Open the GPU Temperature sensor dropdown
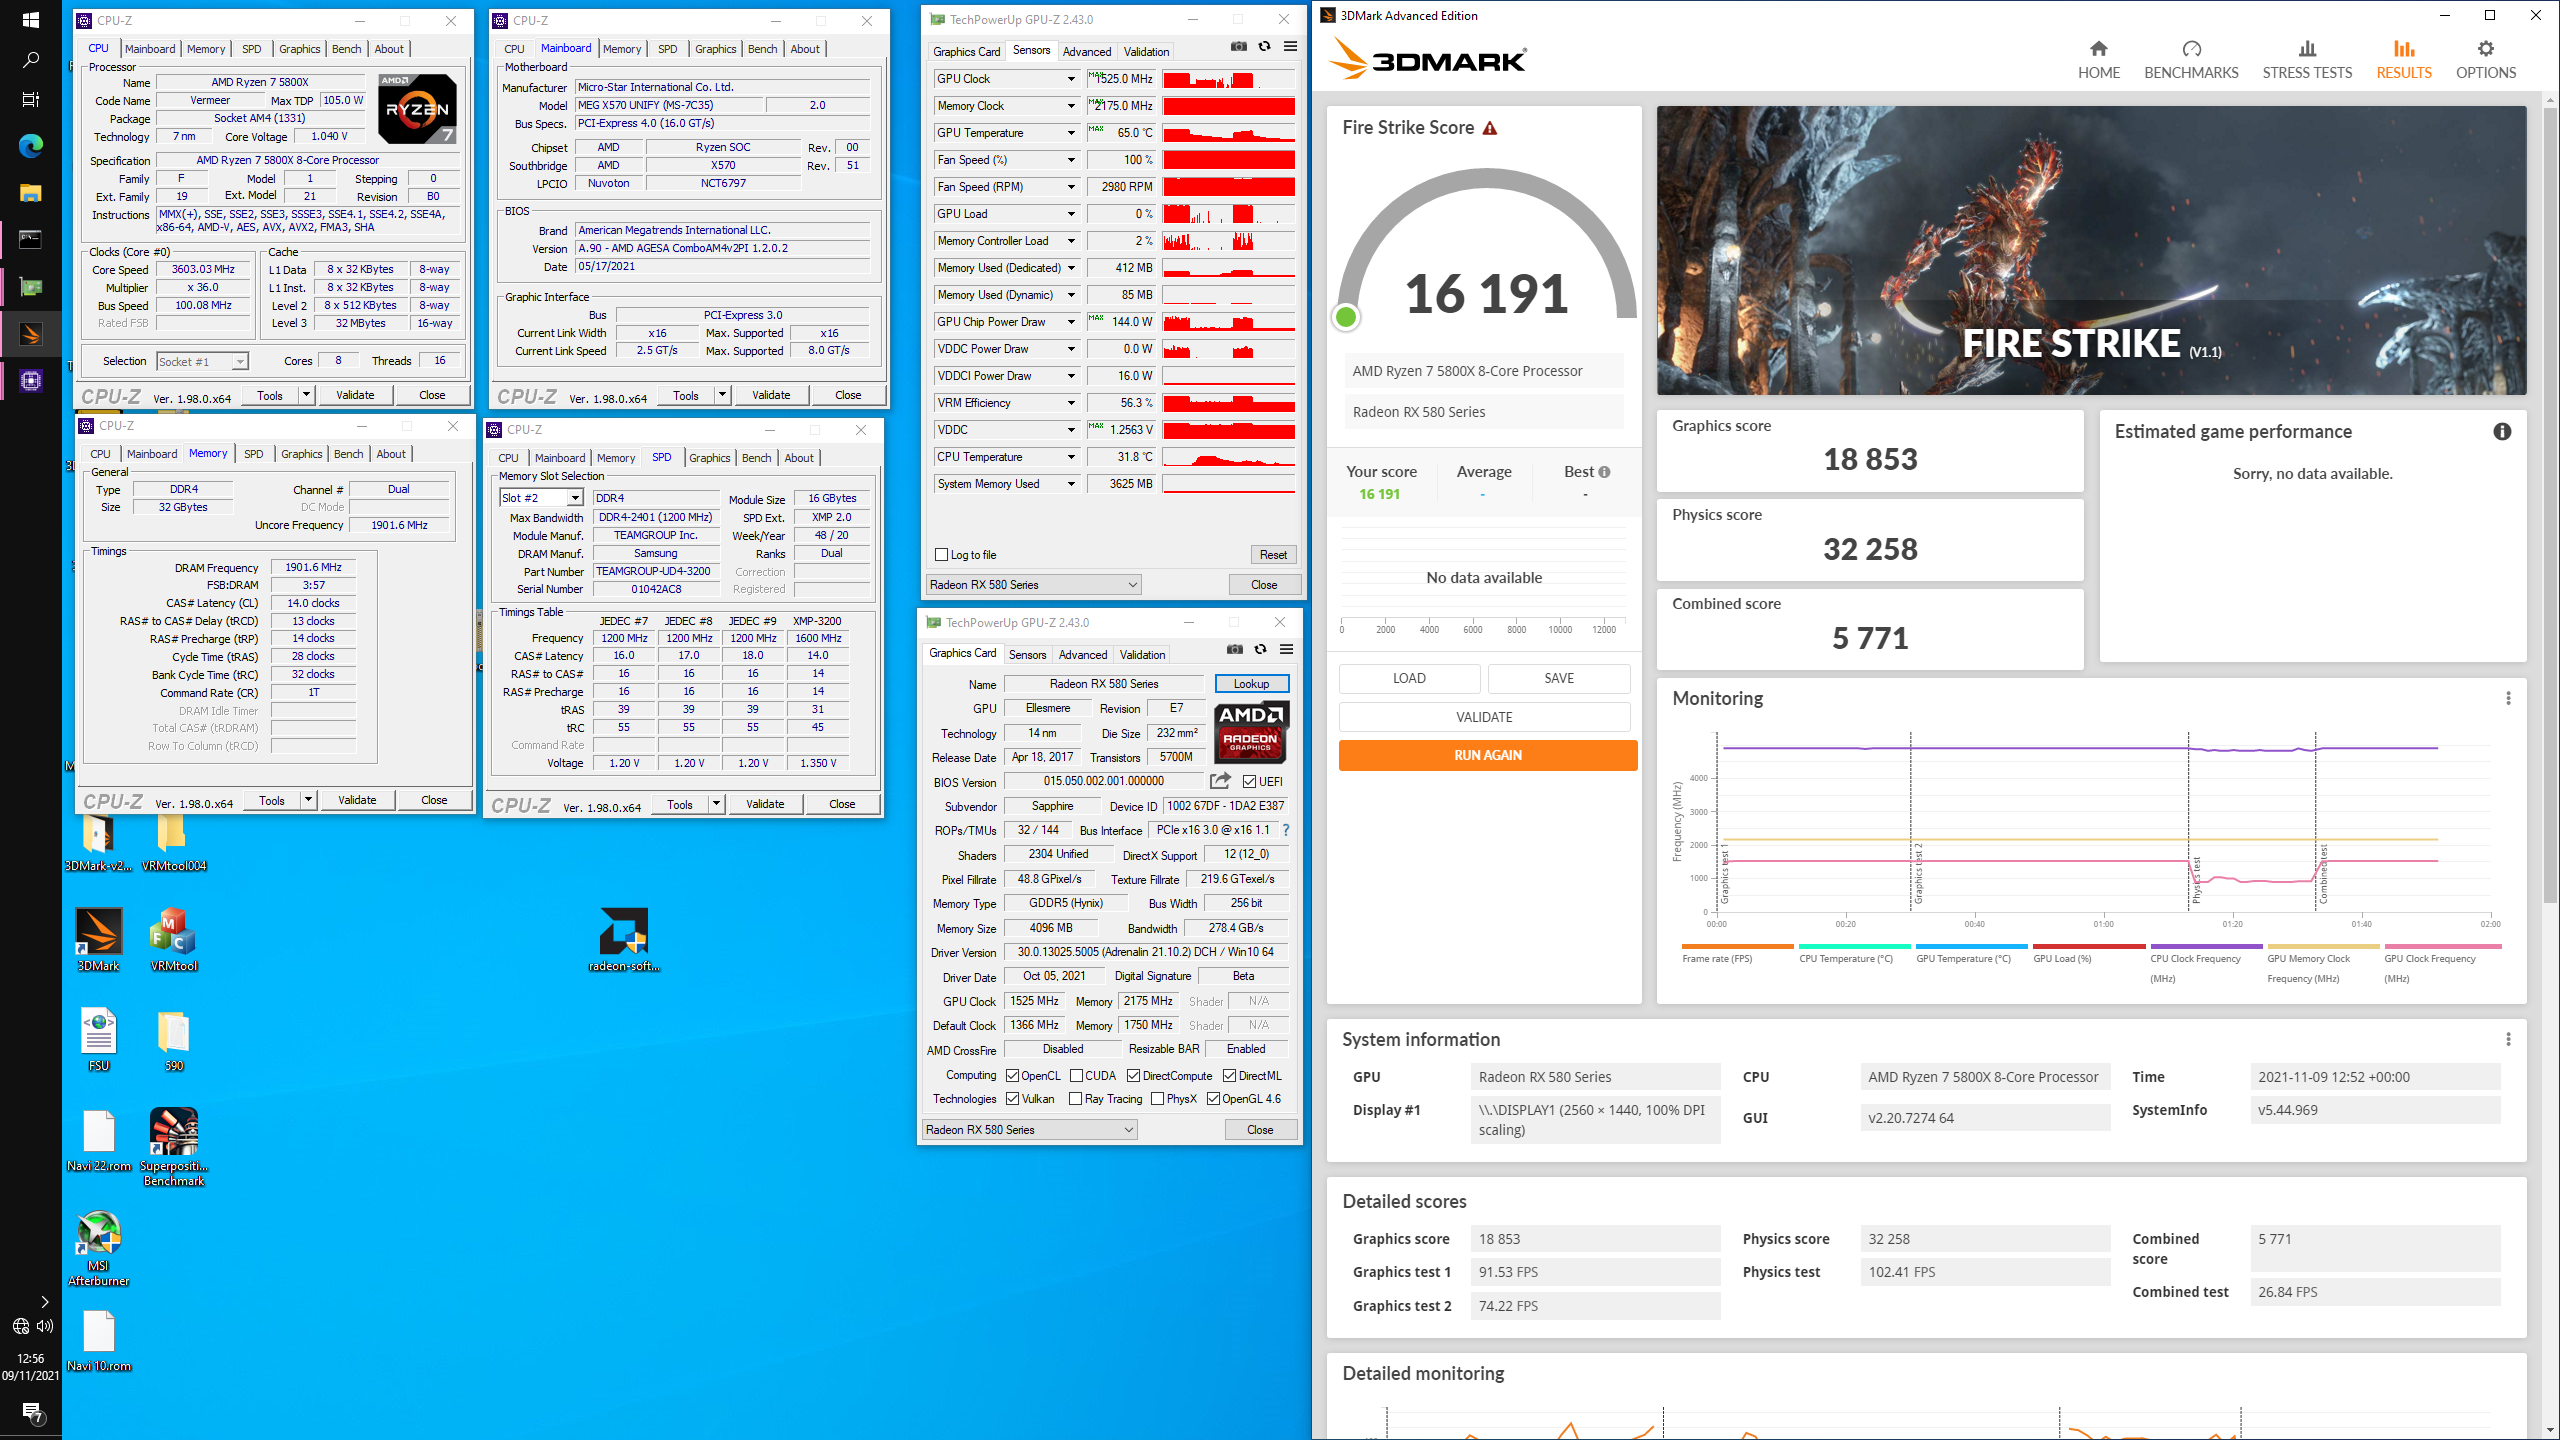This screenshot has width=2560, height=1440. point(1070,133)
